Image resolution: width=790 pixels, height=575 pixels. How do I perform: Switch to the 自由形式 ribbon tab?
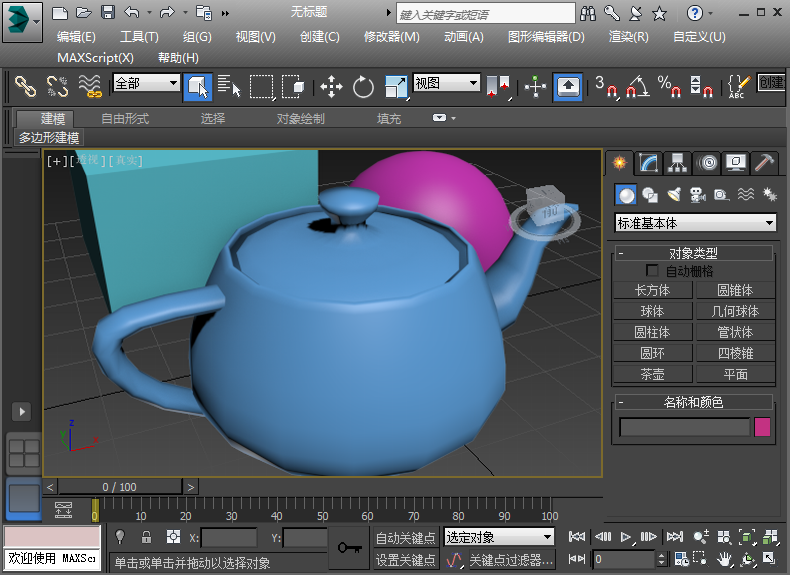click(x=125, y=119)
